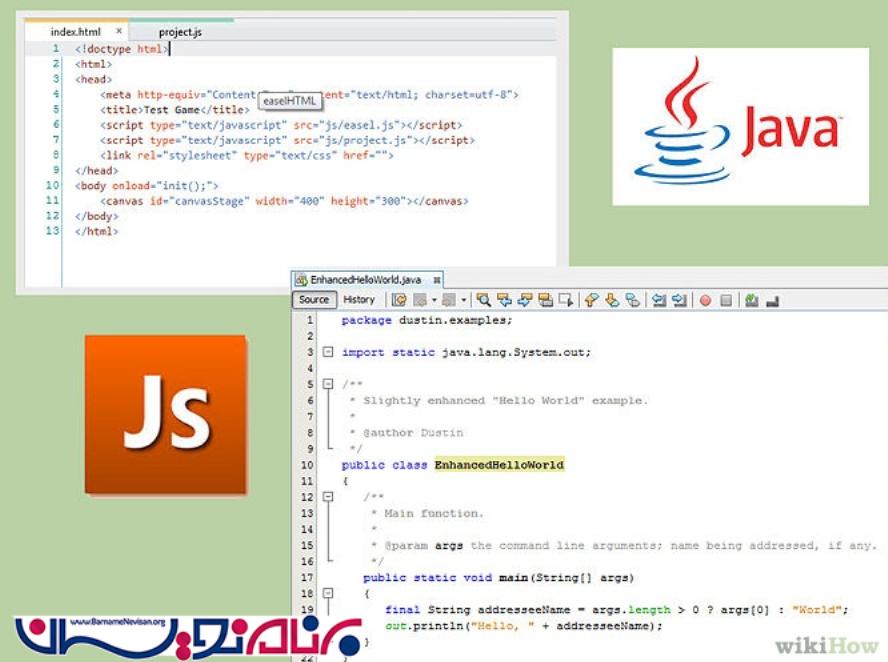
Task: Click the Uncomment code icon
Action: click(772, 301)
